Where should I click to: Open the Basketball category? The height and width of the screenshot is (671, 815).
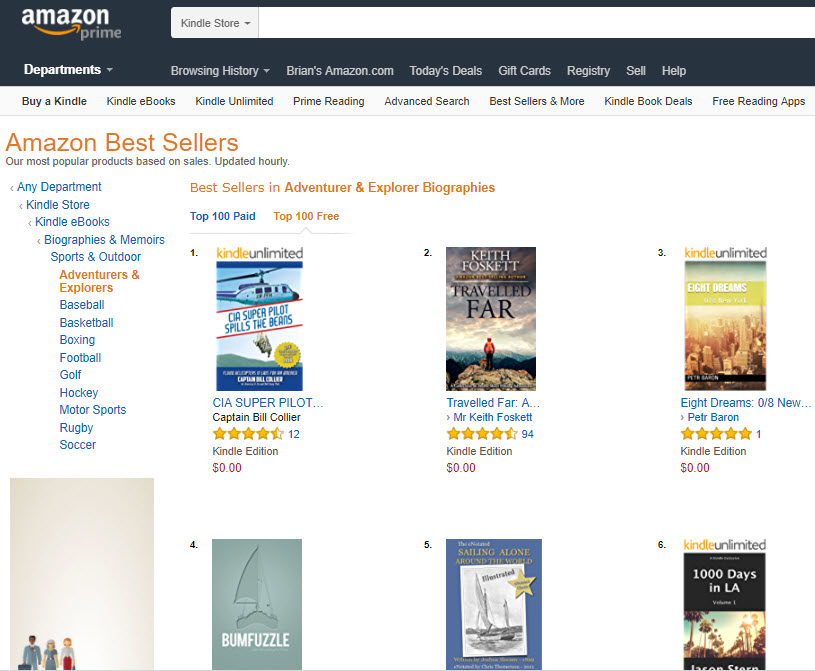pos(86,323)
